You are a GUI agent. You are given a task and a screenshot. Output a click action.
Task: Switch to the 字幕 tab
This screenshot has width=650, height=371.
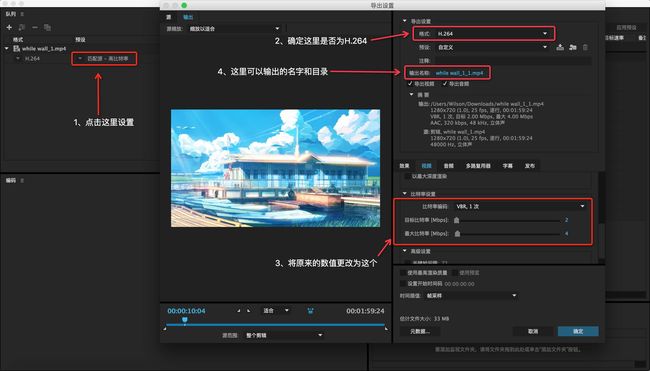pos(507,166)
